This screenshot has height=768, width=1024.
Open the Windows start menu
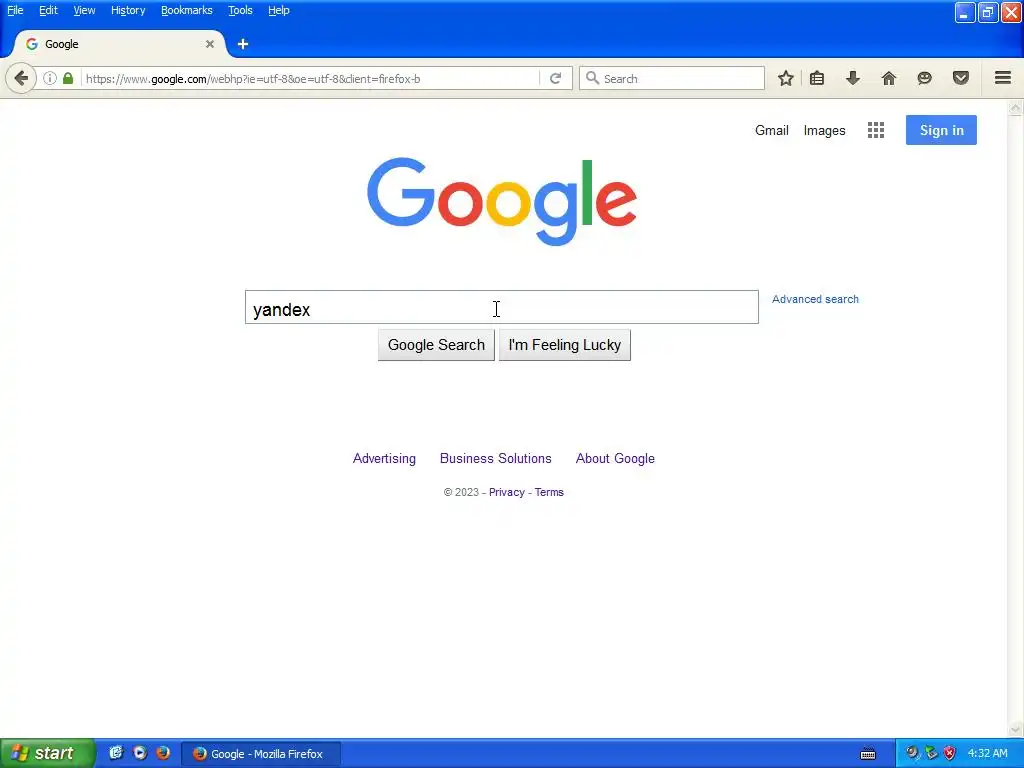[x=47, y=753]
